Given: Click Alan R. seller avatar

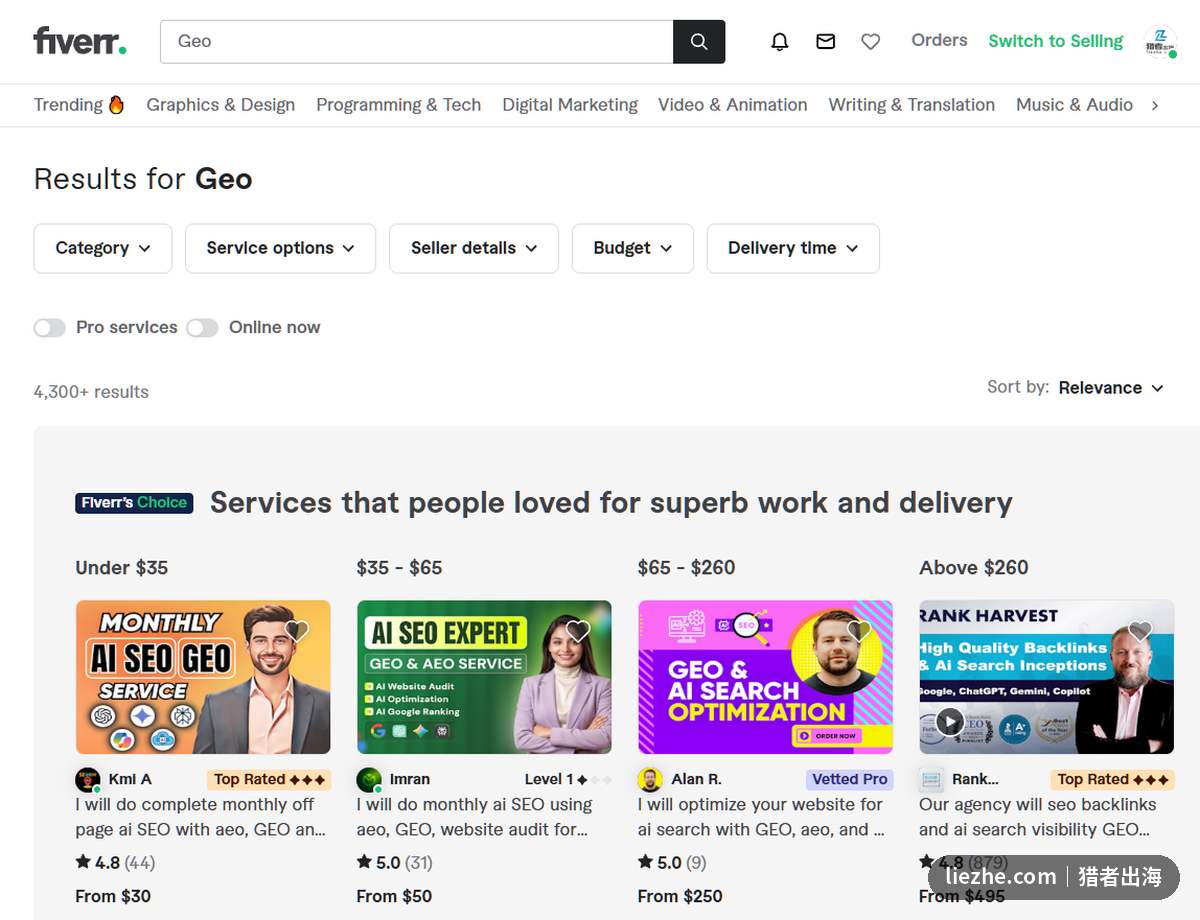Looking at the screenshot, I should pyautogui.click(x=650, y=780).
